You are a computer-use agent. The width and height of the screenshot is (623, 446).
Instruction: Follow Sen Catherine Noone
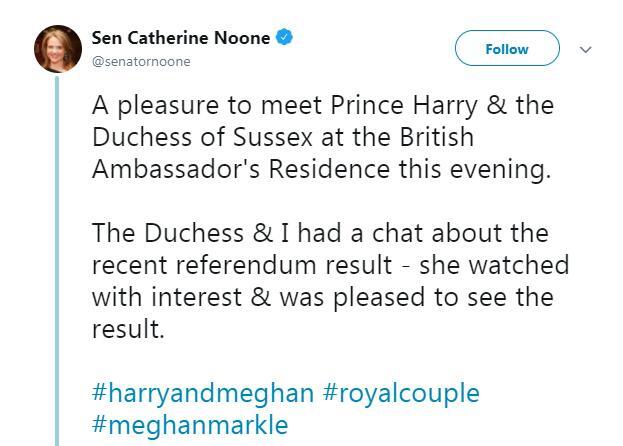click(506, 49)
